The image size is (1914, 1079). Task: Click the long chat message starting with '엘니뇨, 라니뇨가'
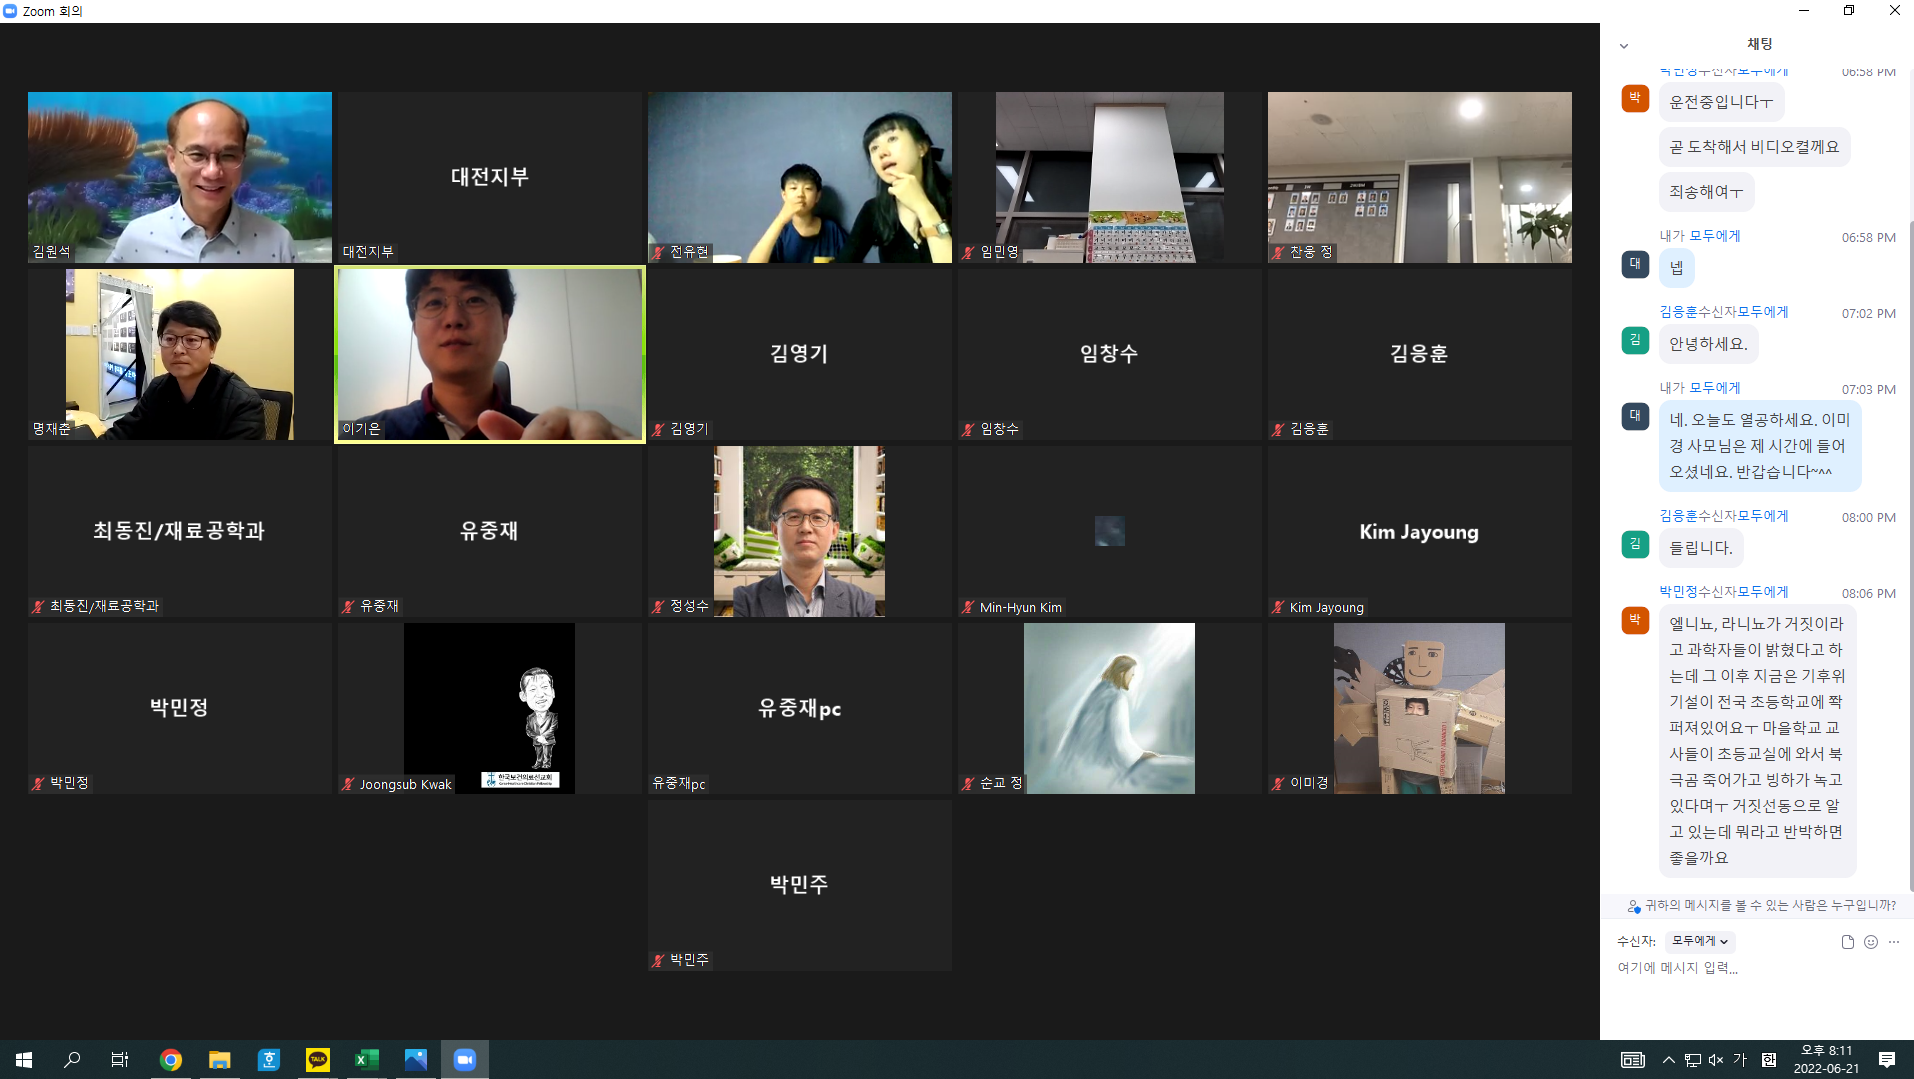click(x=1757, y=741)
